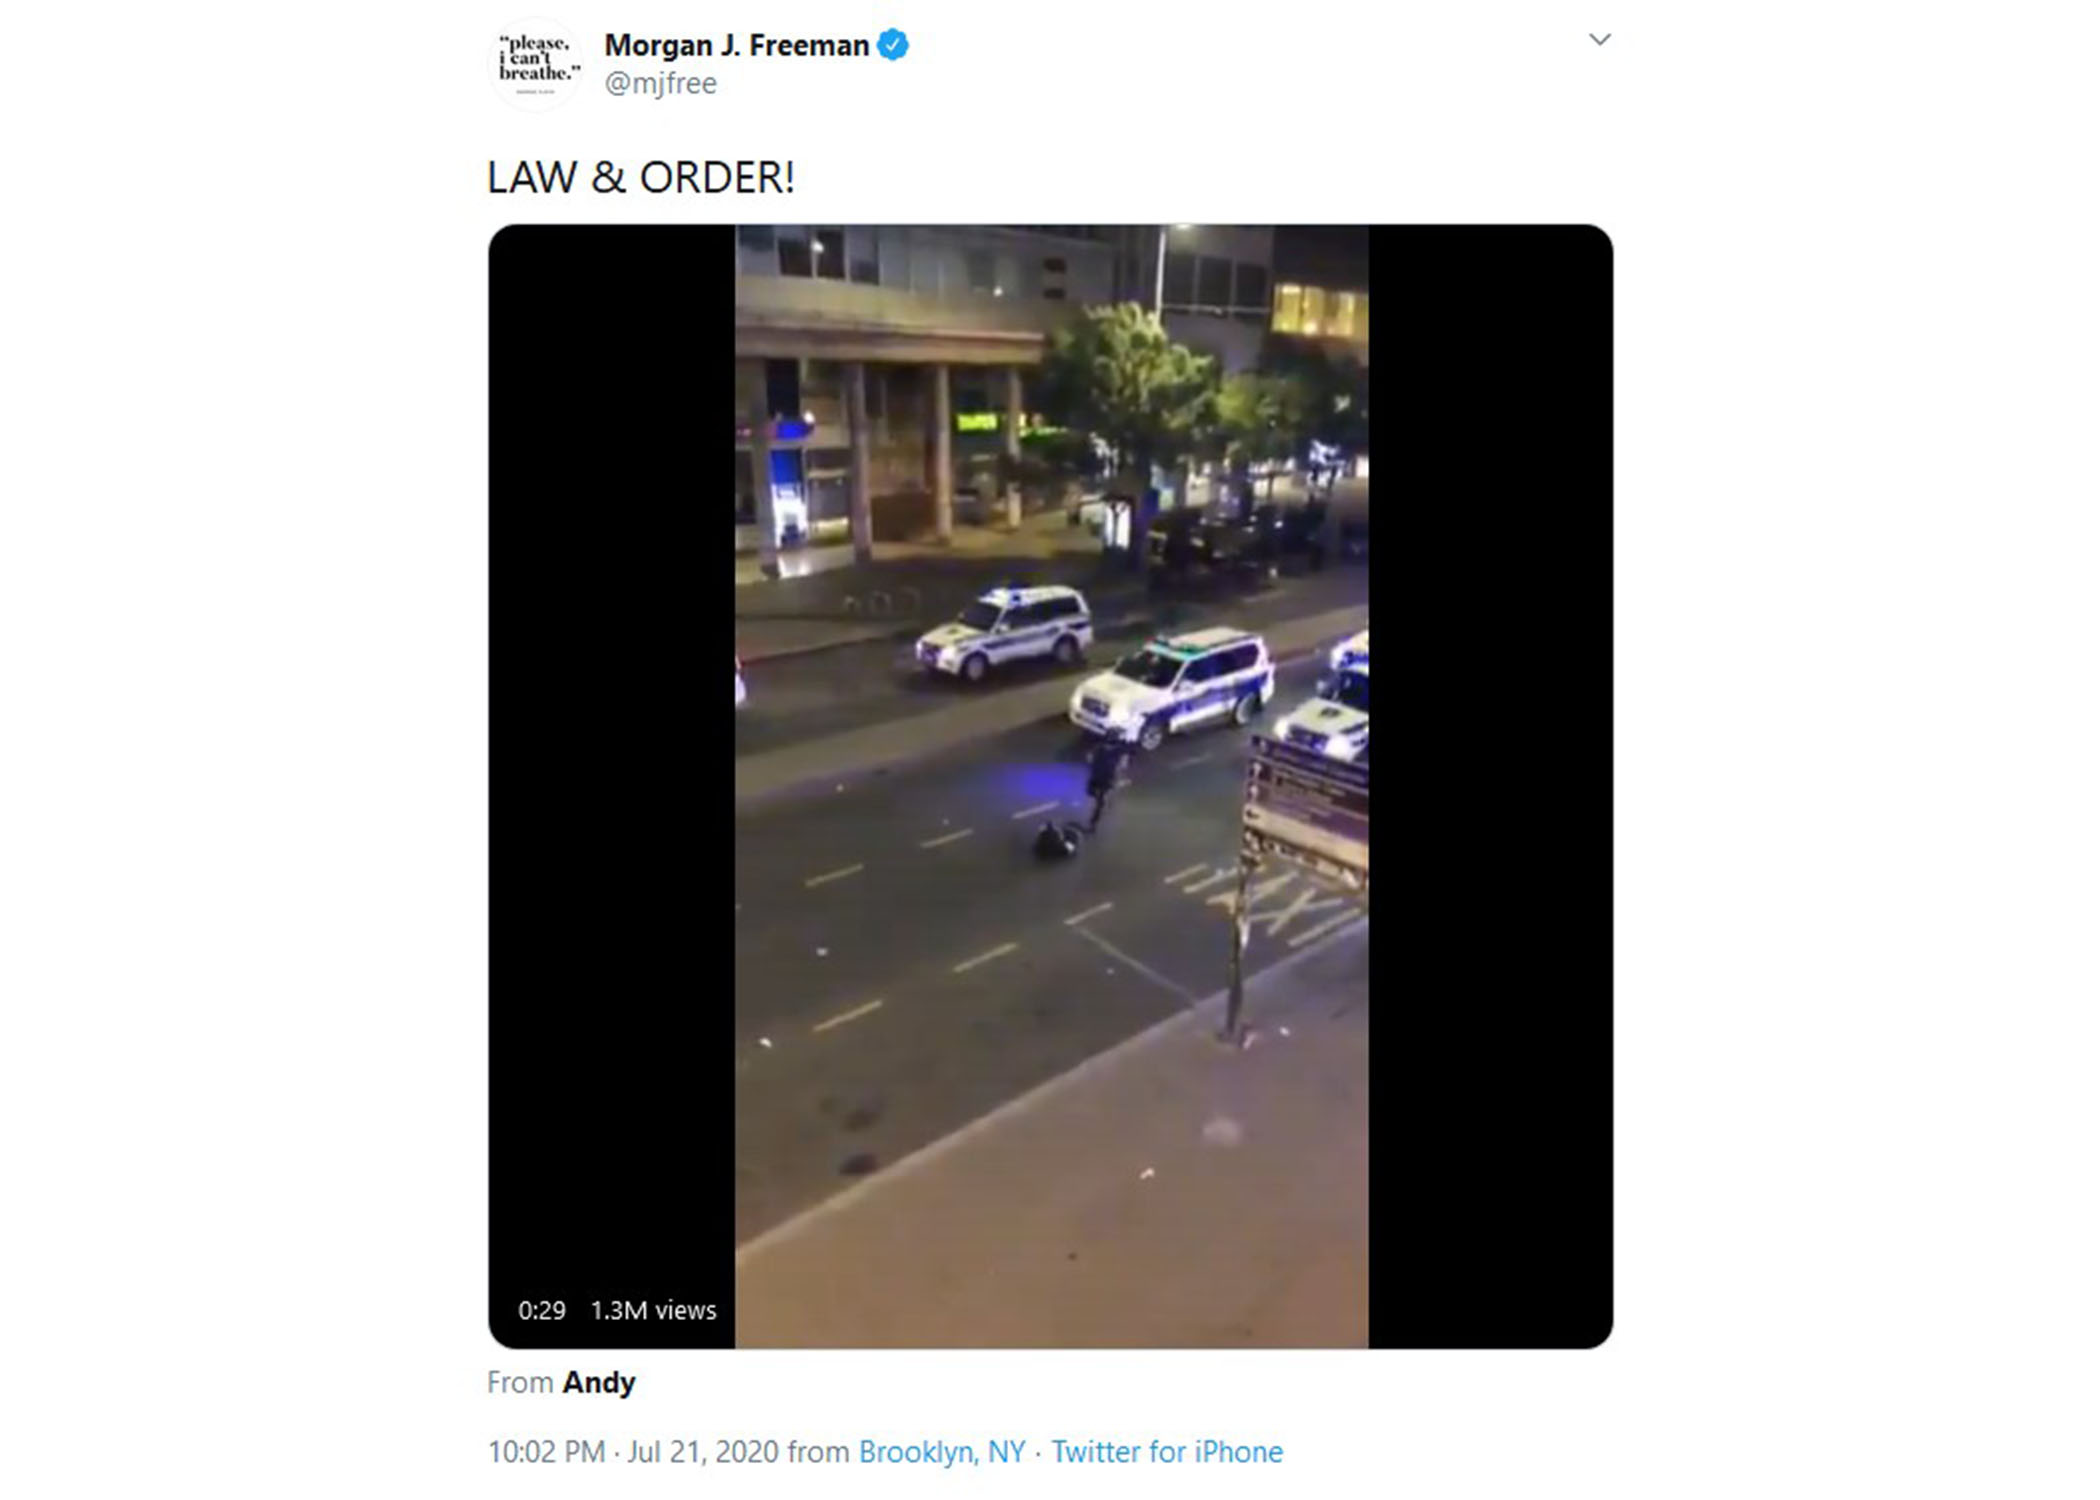Open the video source "Andy" link
This screenshot has width=2100, height=1500.
click(598, 1382)
